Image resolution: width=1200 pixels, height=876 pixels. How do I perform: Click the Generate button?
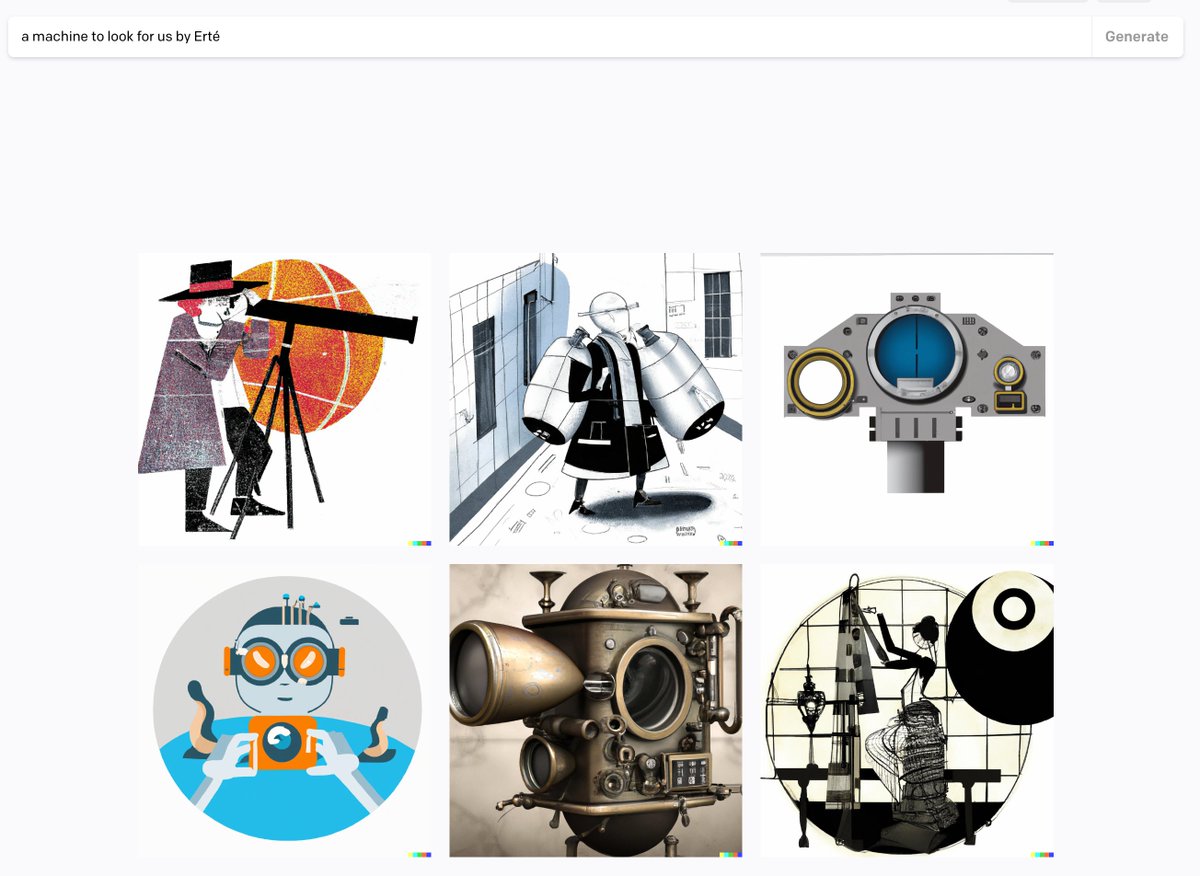1137,36
